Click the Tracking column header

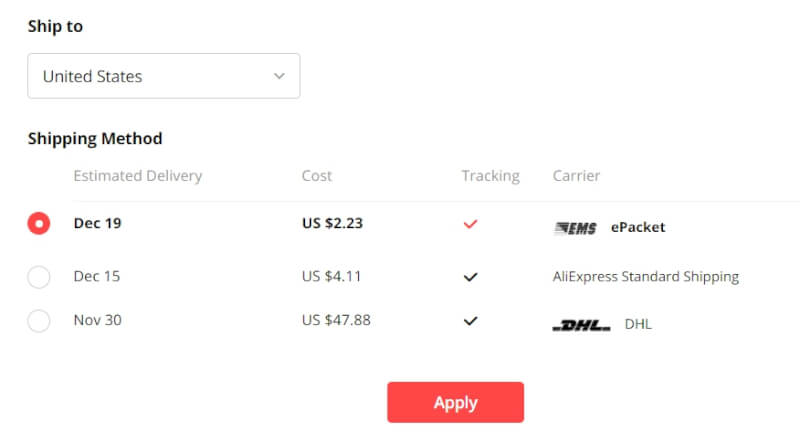pos(491,176)
